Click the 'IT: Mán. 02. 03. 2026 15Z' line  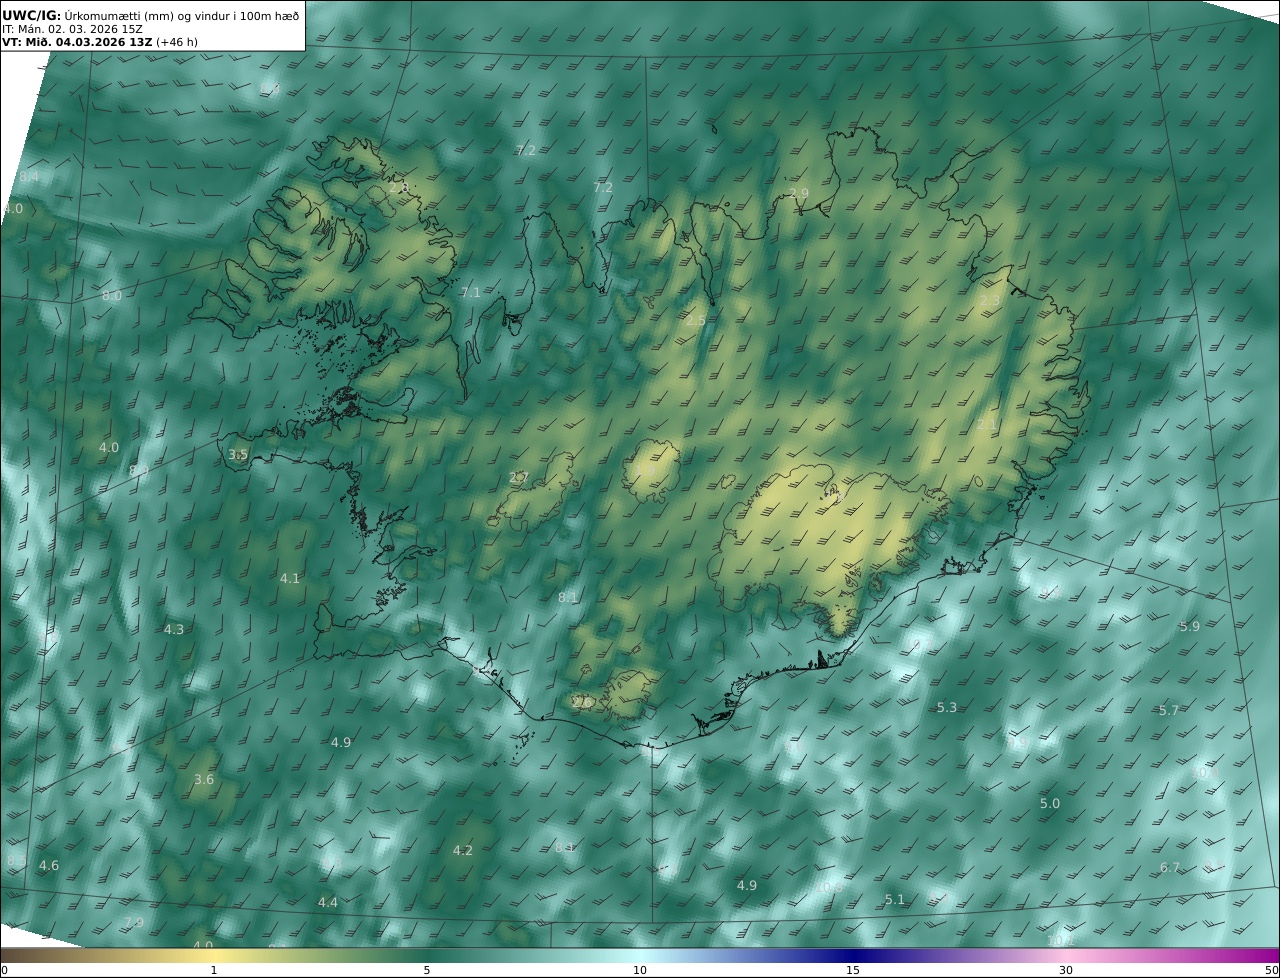coord(72,29)
